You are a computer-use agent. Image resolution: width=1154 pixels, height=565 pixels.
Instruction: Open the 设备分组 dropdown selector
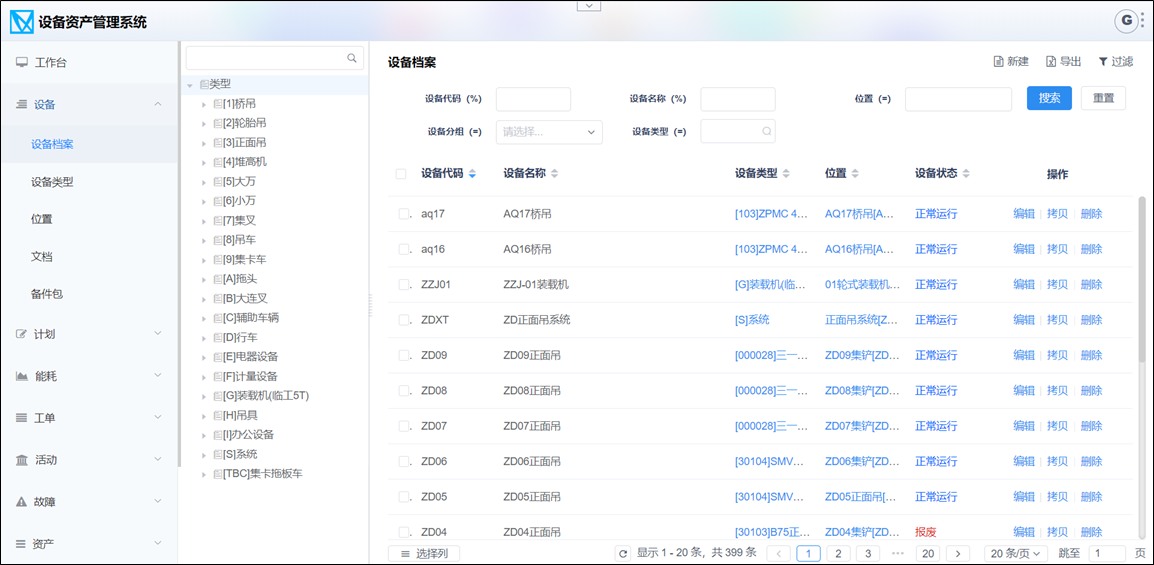[549, 131]
